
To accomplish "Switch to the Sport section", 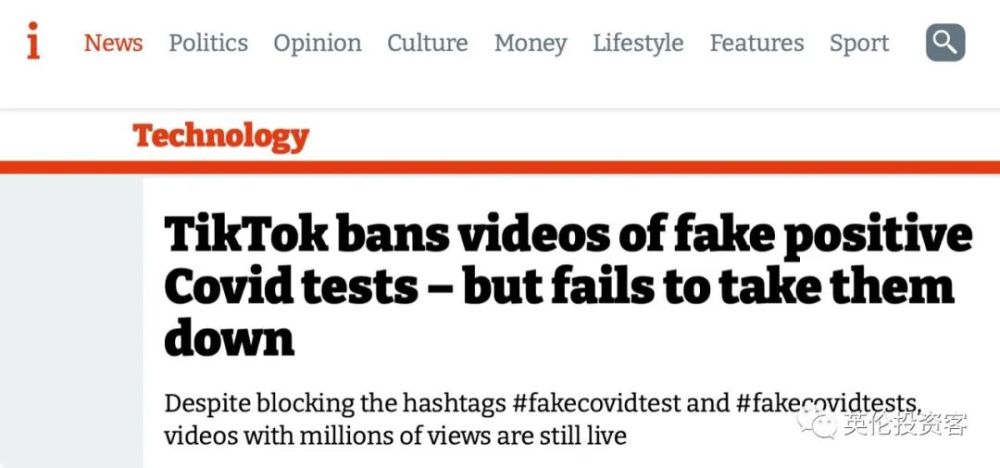I will (860, 43).
